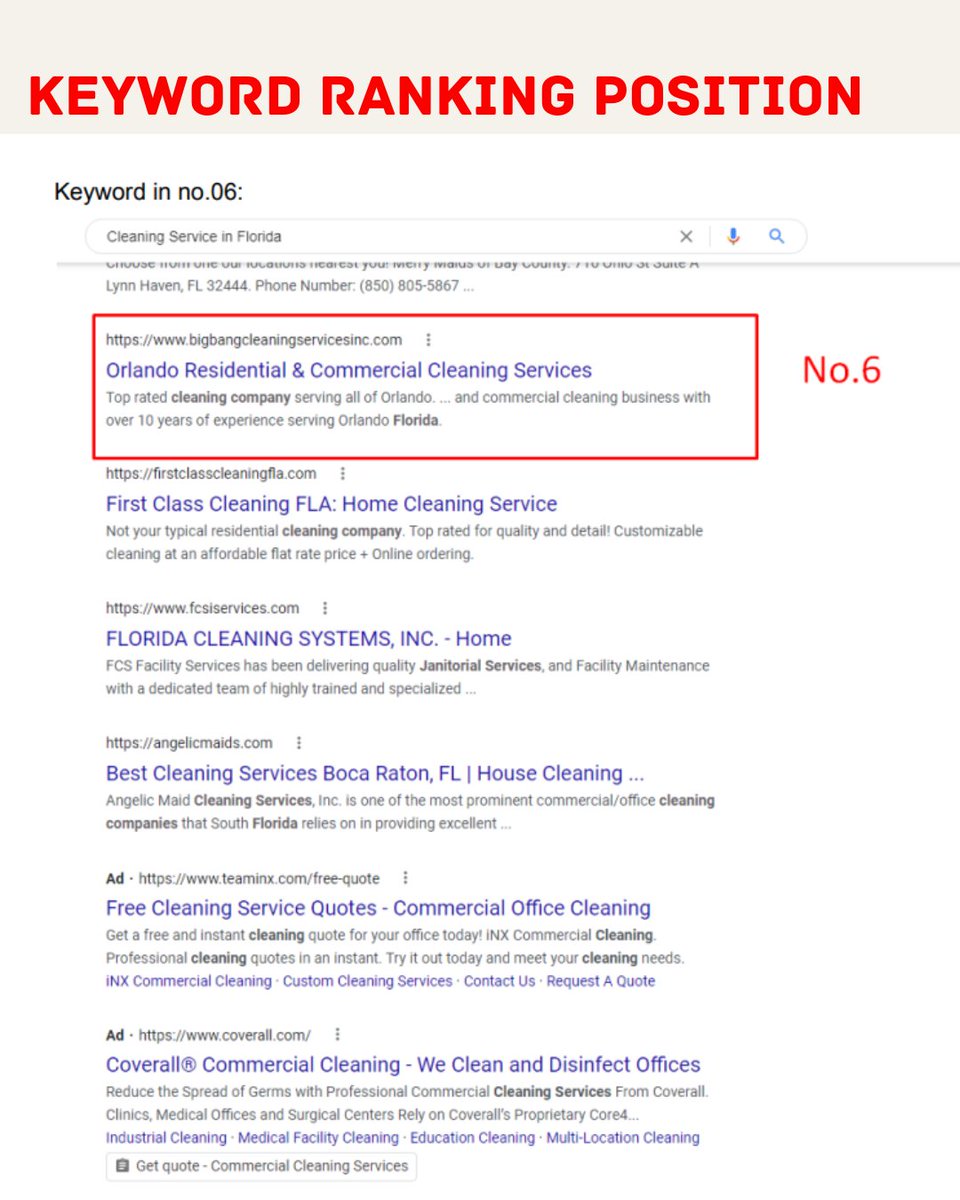Click the 'FCS Facility Services has been delivering' snippet
This screenshot has width=960, height=1200.
pos(407,677)
